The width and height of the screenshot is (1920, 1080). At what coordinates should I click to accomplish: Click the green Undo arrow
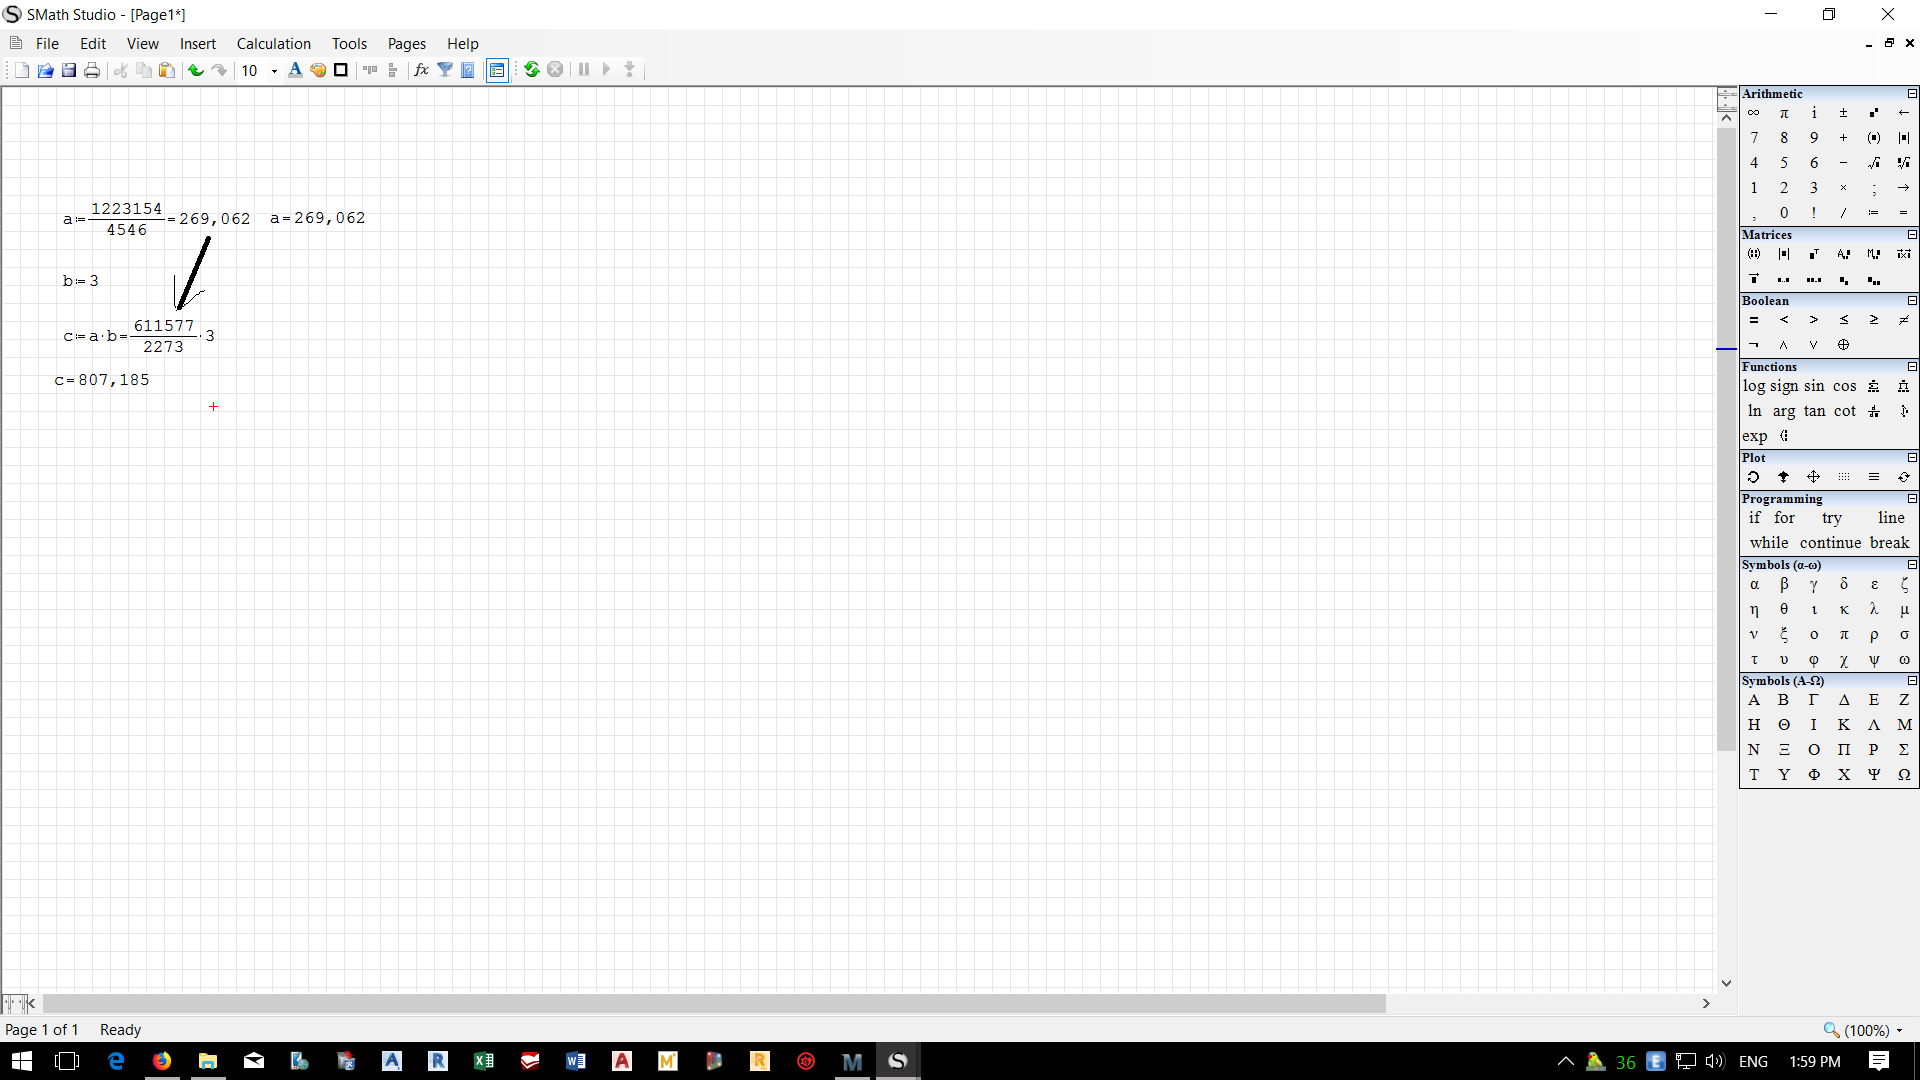[x=196, y=70]
